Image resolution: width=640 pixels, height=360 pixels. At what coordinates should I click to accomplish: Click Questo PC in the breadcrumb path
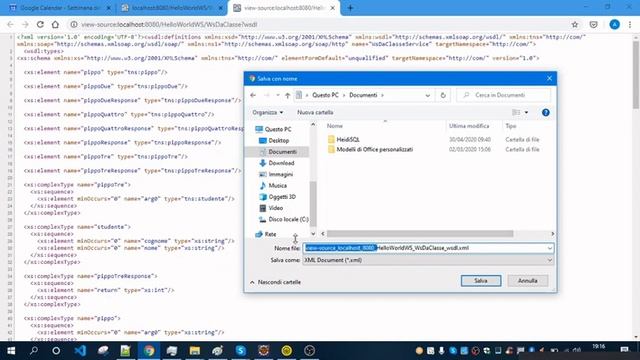pos(325,95)
